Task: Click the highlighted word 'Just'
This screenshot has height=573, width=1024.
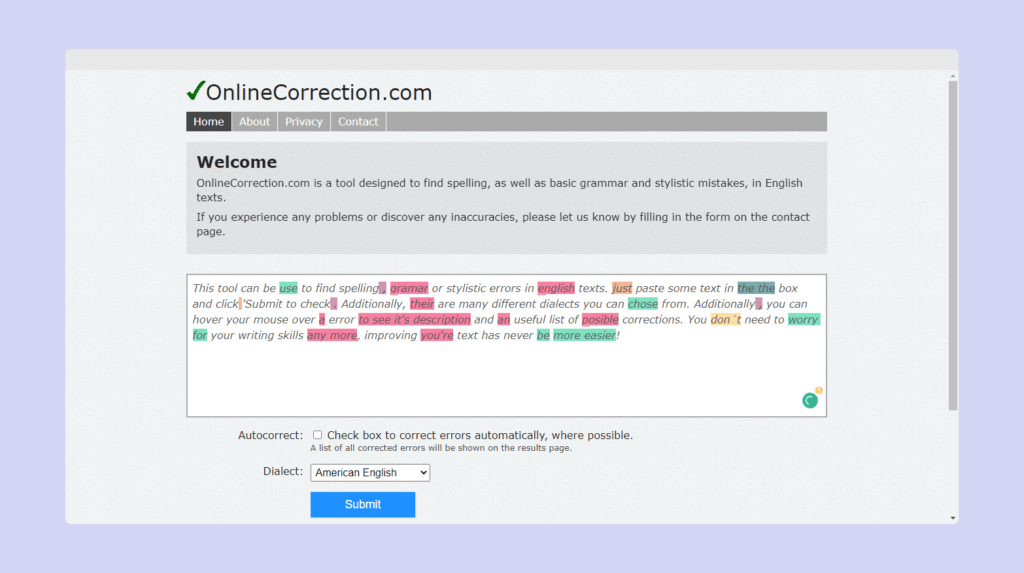Action: click(x=622, y=288)
